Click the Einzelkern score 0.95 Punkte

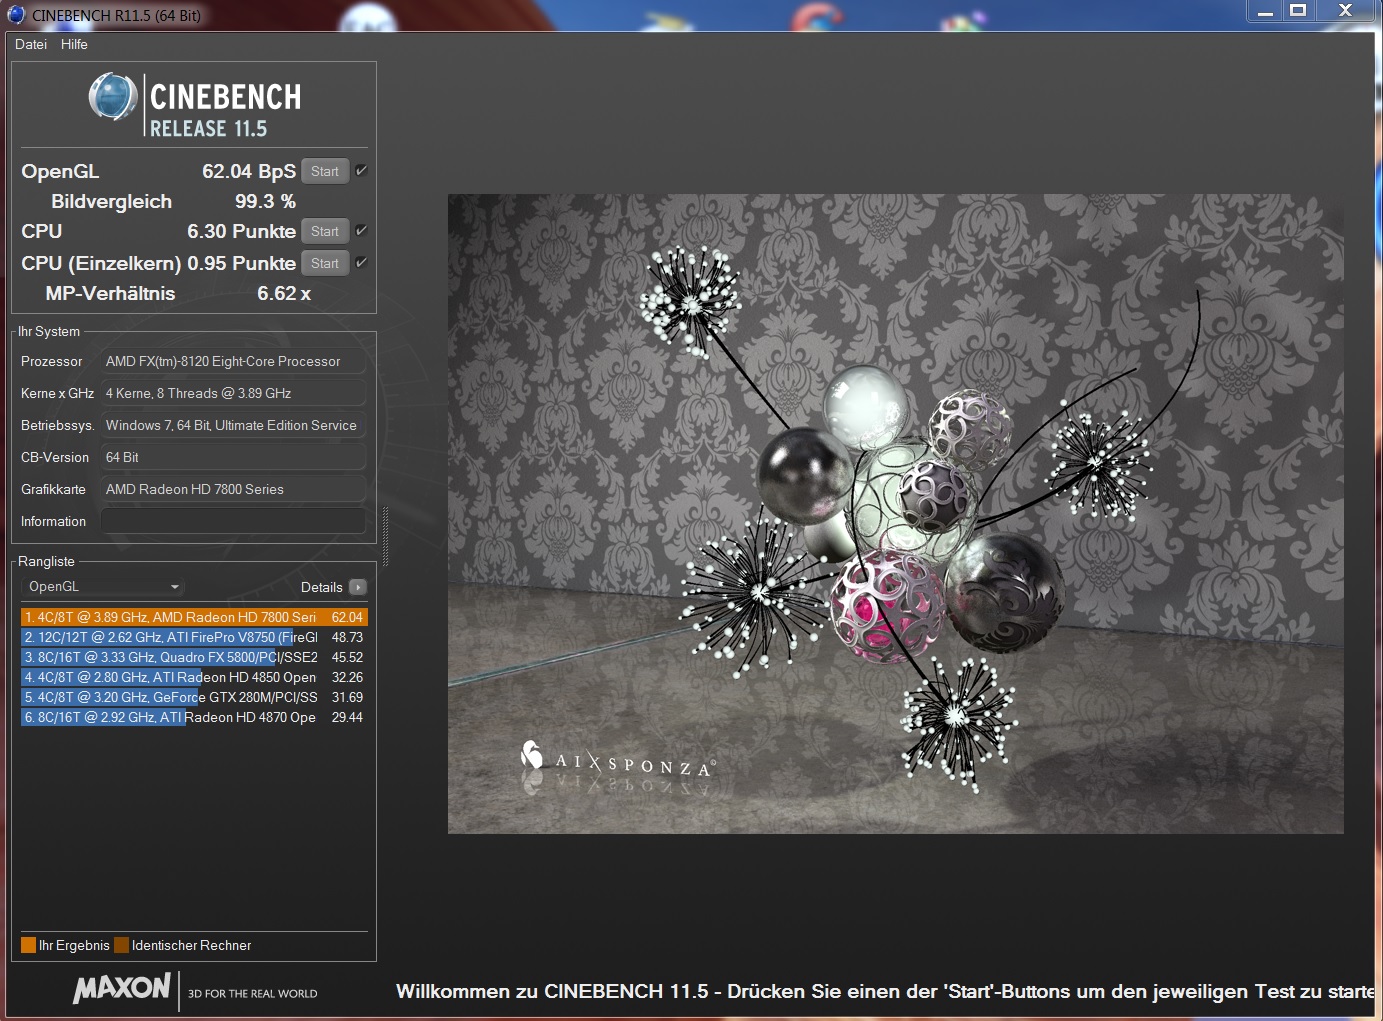[x=241, y=263]
